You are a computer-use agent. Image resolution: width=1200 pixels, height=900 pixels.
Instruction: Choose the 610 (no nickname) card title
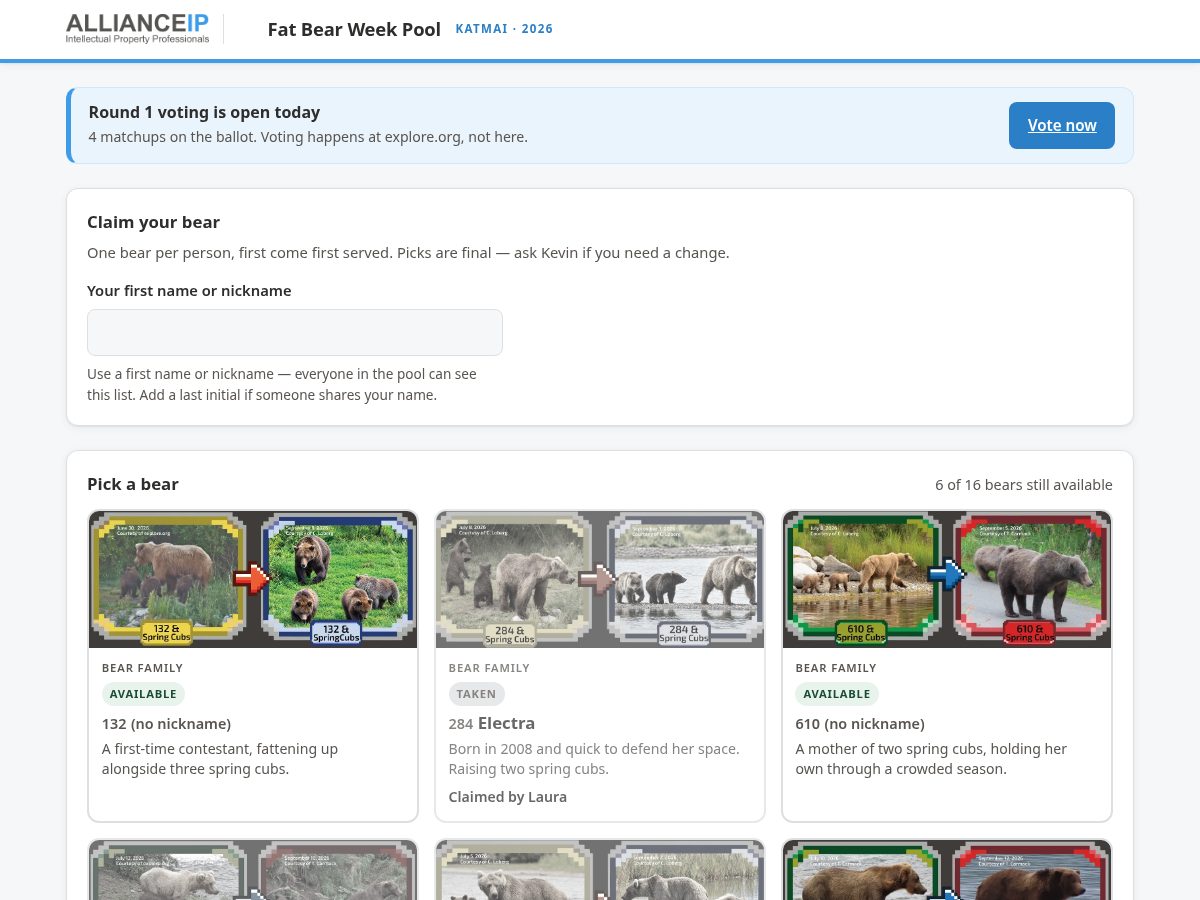point(860,723)
